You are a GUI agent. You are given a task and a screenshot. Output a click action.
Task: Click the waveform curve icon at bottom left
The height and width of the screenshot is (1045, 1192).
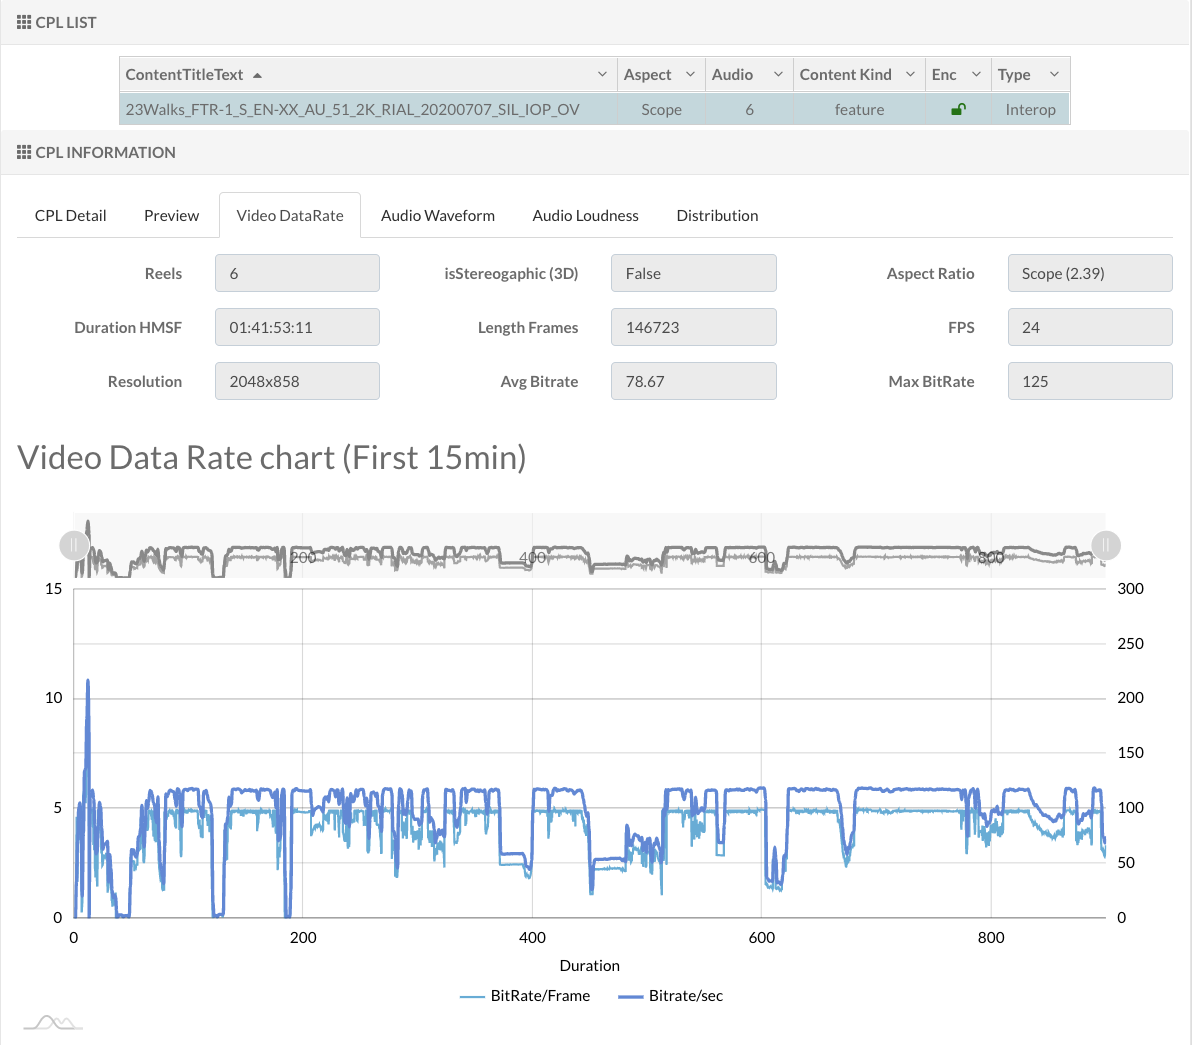(x=52, y=1021)
